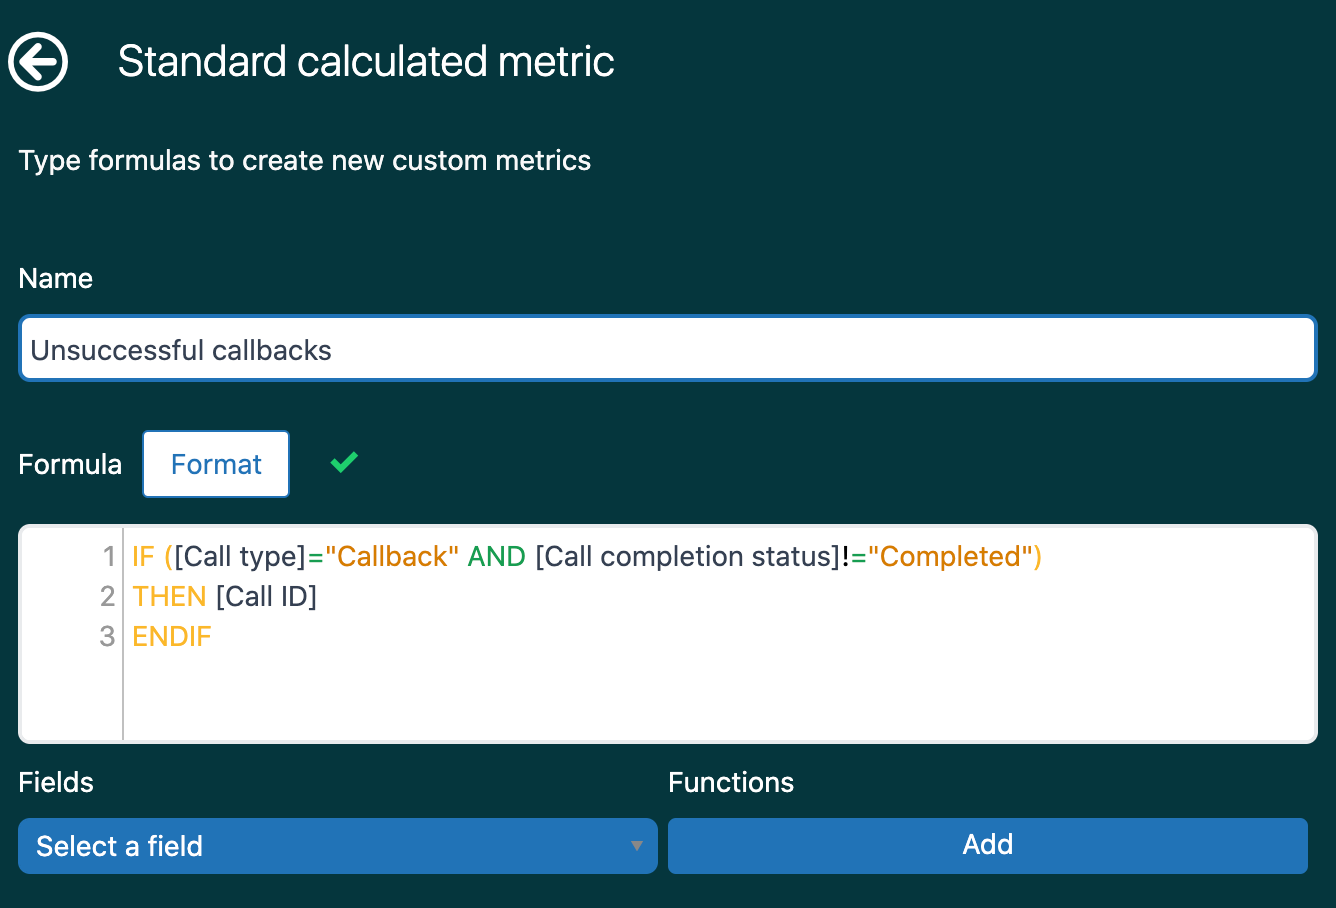The width and height of the screenshot is (1336, 908).
Task: Click [Call completion status] in the formula
Action: [x=687, y=557]
